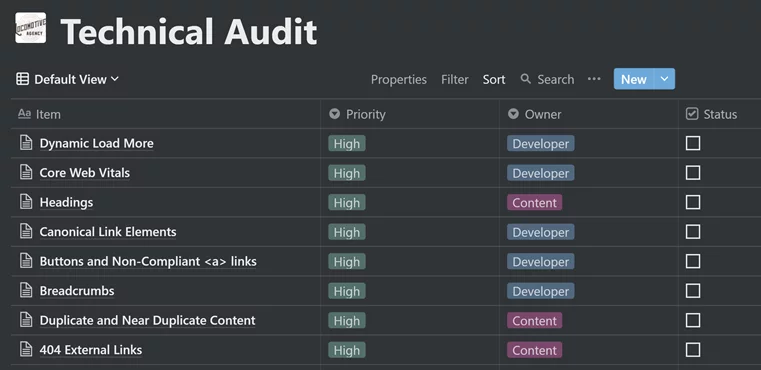Click the page icon beside Breadcrumbs
Viewport: 761px width, 370px height.
pos(26,291)
